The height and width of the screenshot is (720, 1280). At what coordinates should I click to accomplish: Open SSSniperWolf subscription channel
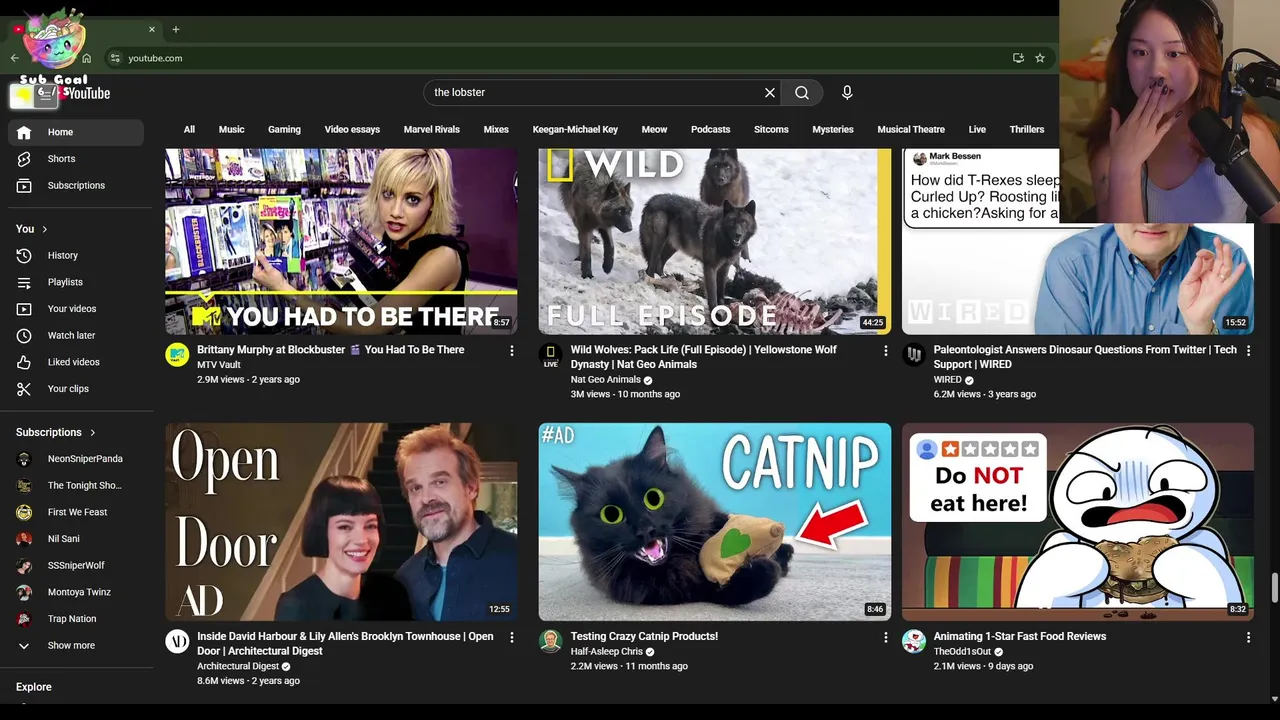coord(76,566)
